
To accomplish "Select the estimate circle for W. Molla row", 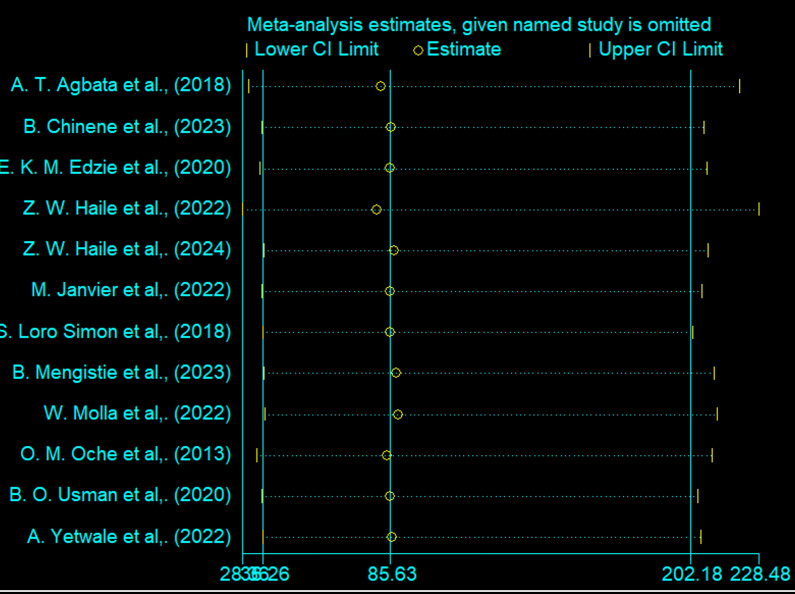I will [398, 414].
